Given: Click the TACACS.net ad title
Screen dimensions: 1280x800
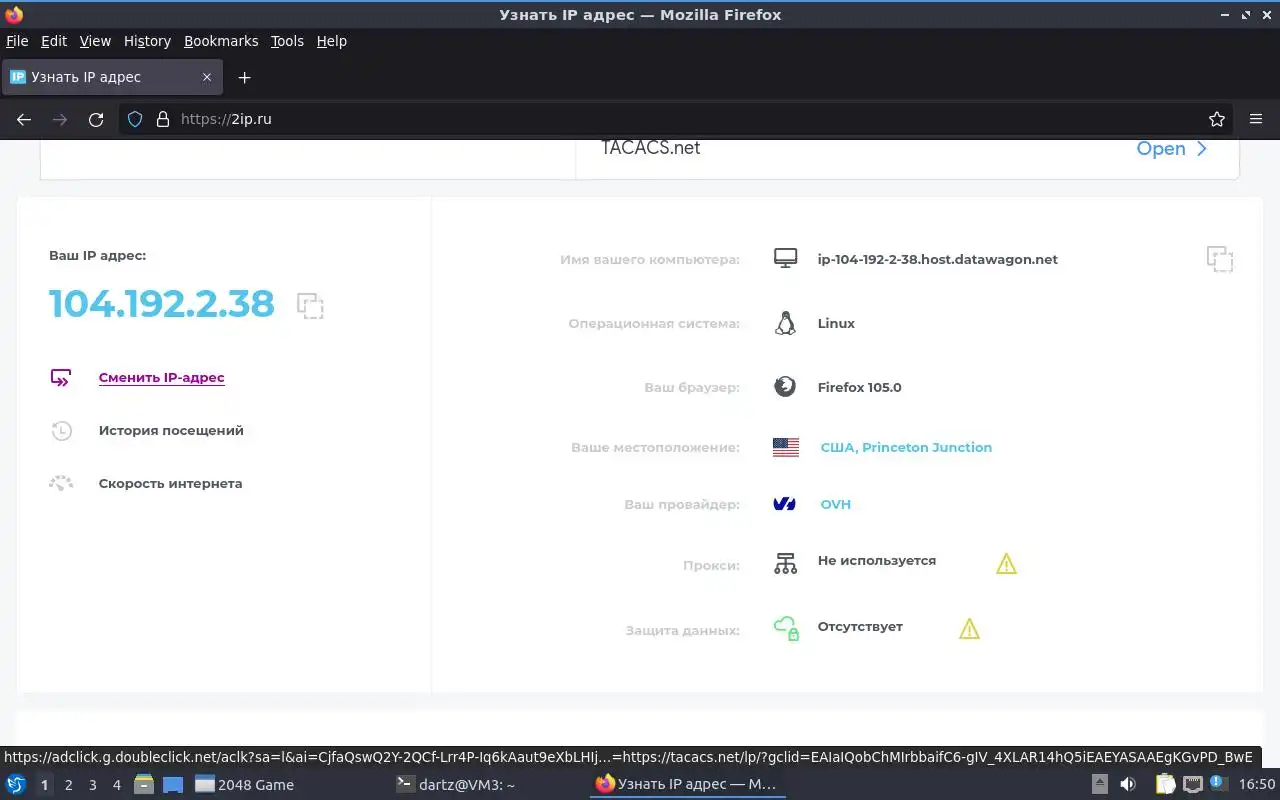Looking at the screenshot, I should point(651,148).
